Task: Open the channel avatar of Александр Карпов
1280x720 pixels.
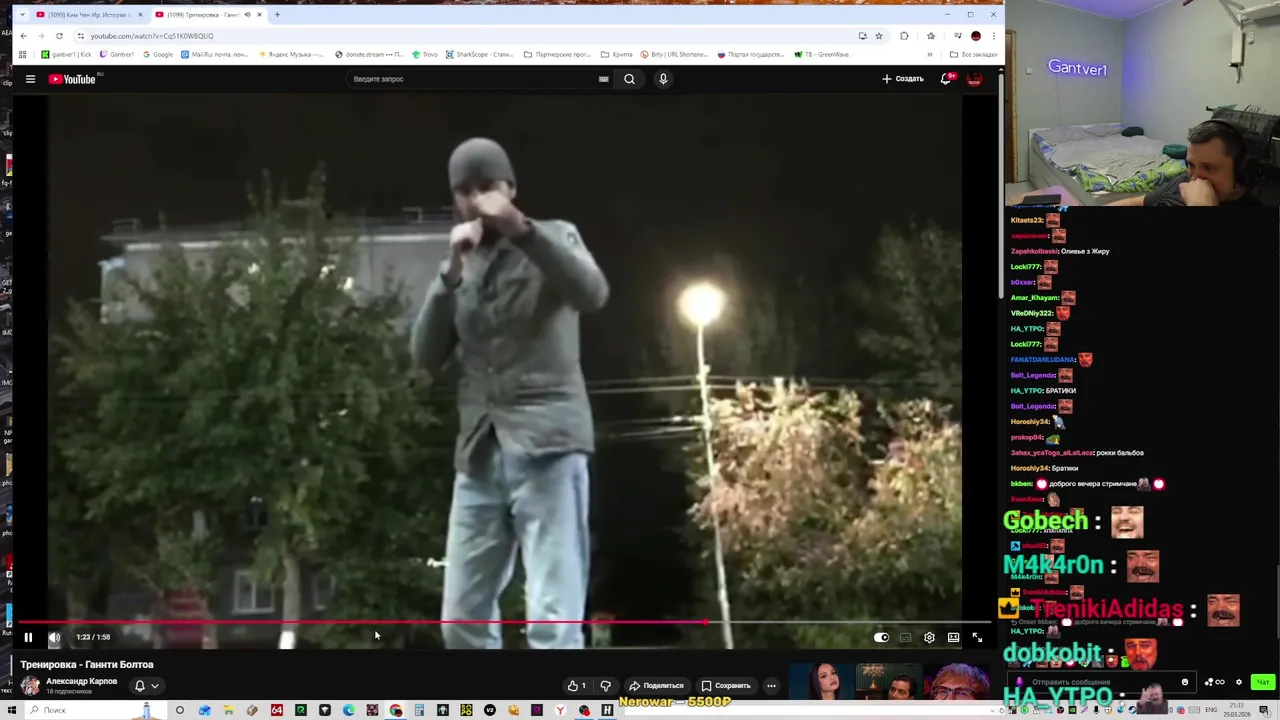Action: (30, 685)
